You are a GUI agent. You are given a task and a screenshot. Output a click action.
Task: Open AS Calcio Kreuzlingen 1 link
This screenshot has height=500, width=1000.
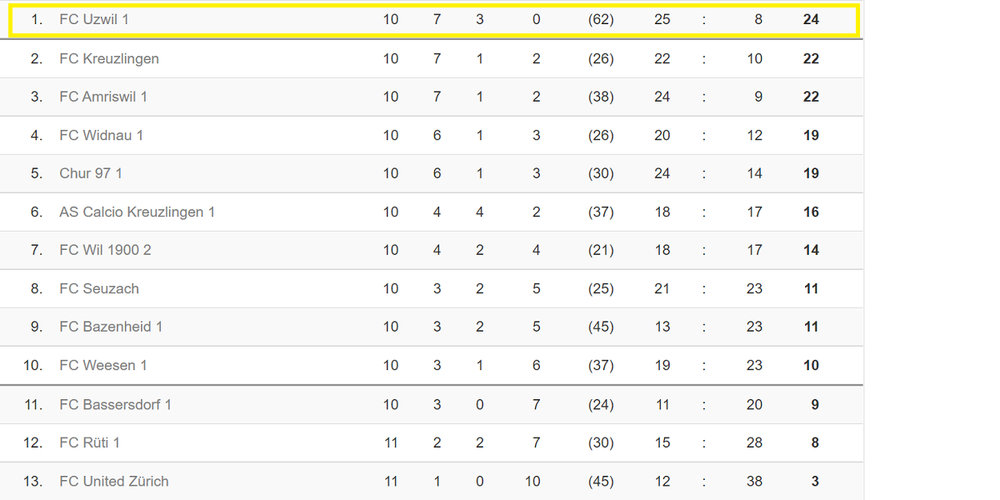click(137, 212)
